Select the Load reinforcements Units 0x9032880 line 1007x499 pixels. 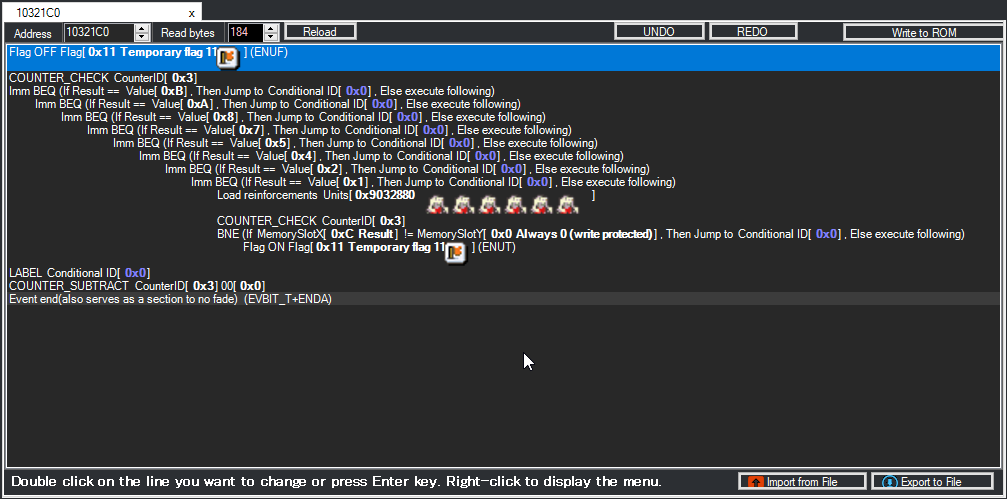pyautogui.click(x=504, y=201)
